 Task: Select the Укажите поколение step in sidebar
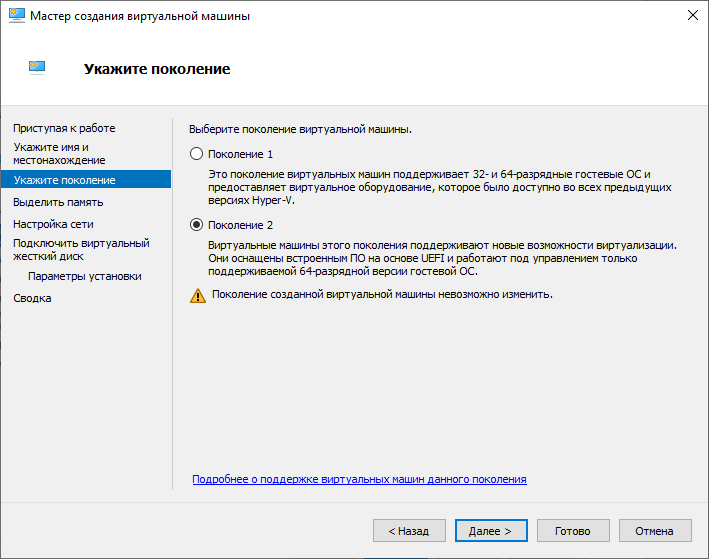64,180
